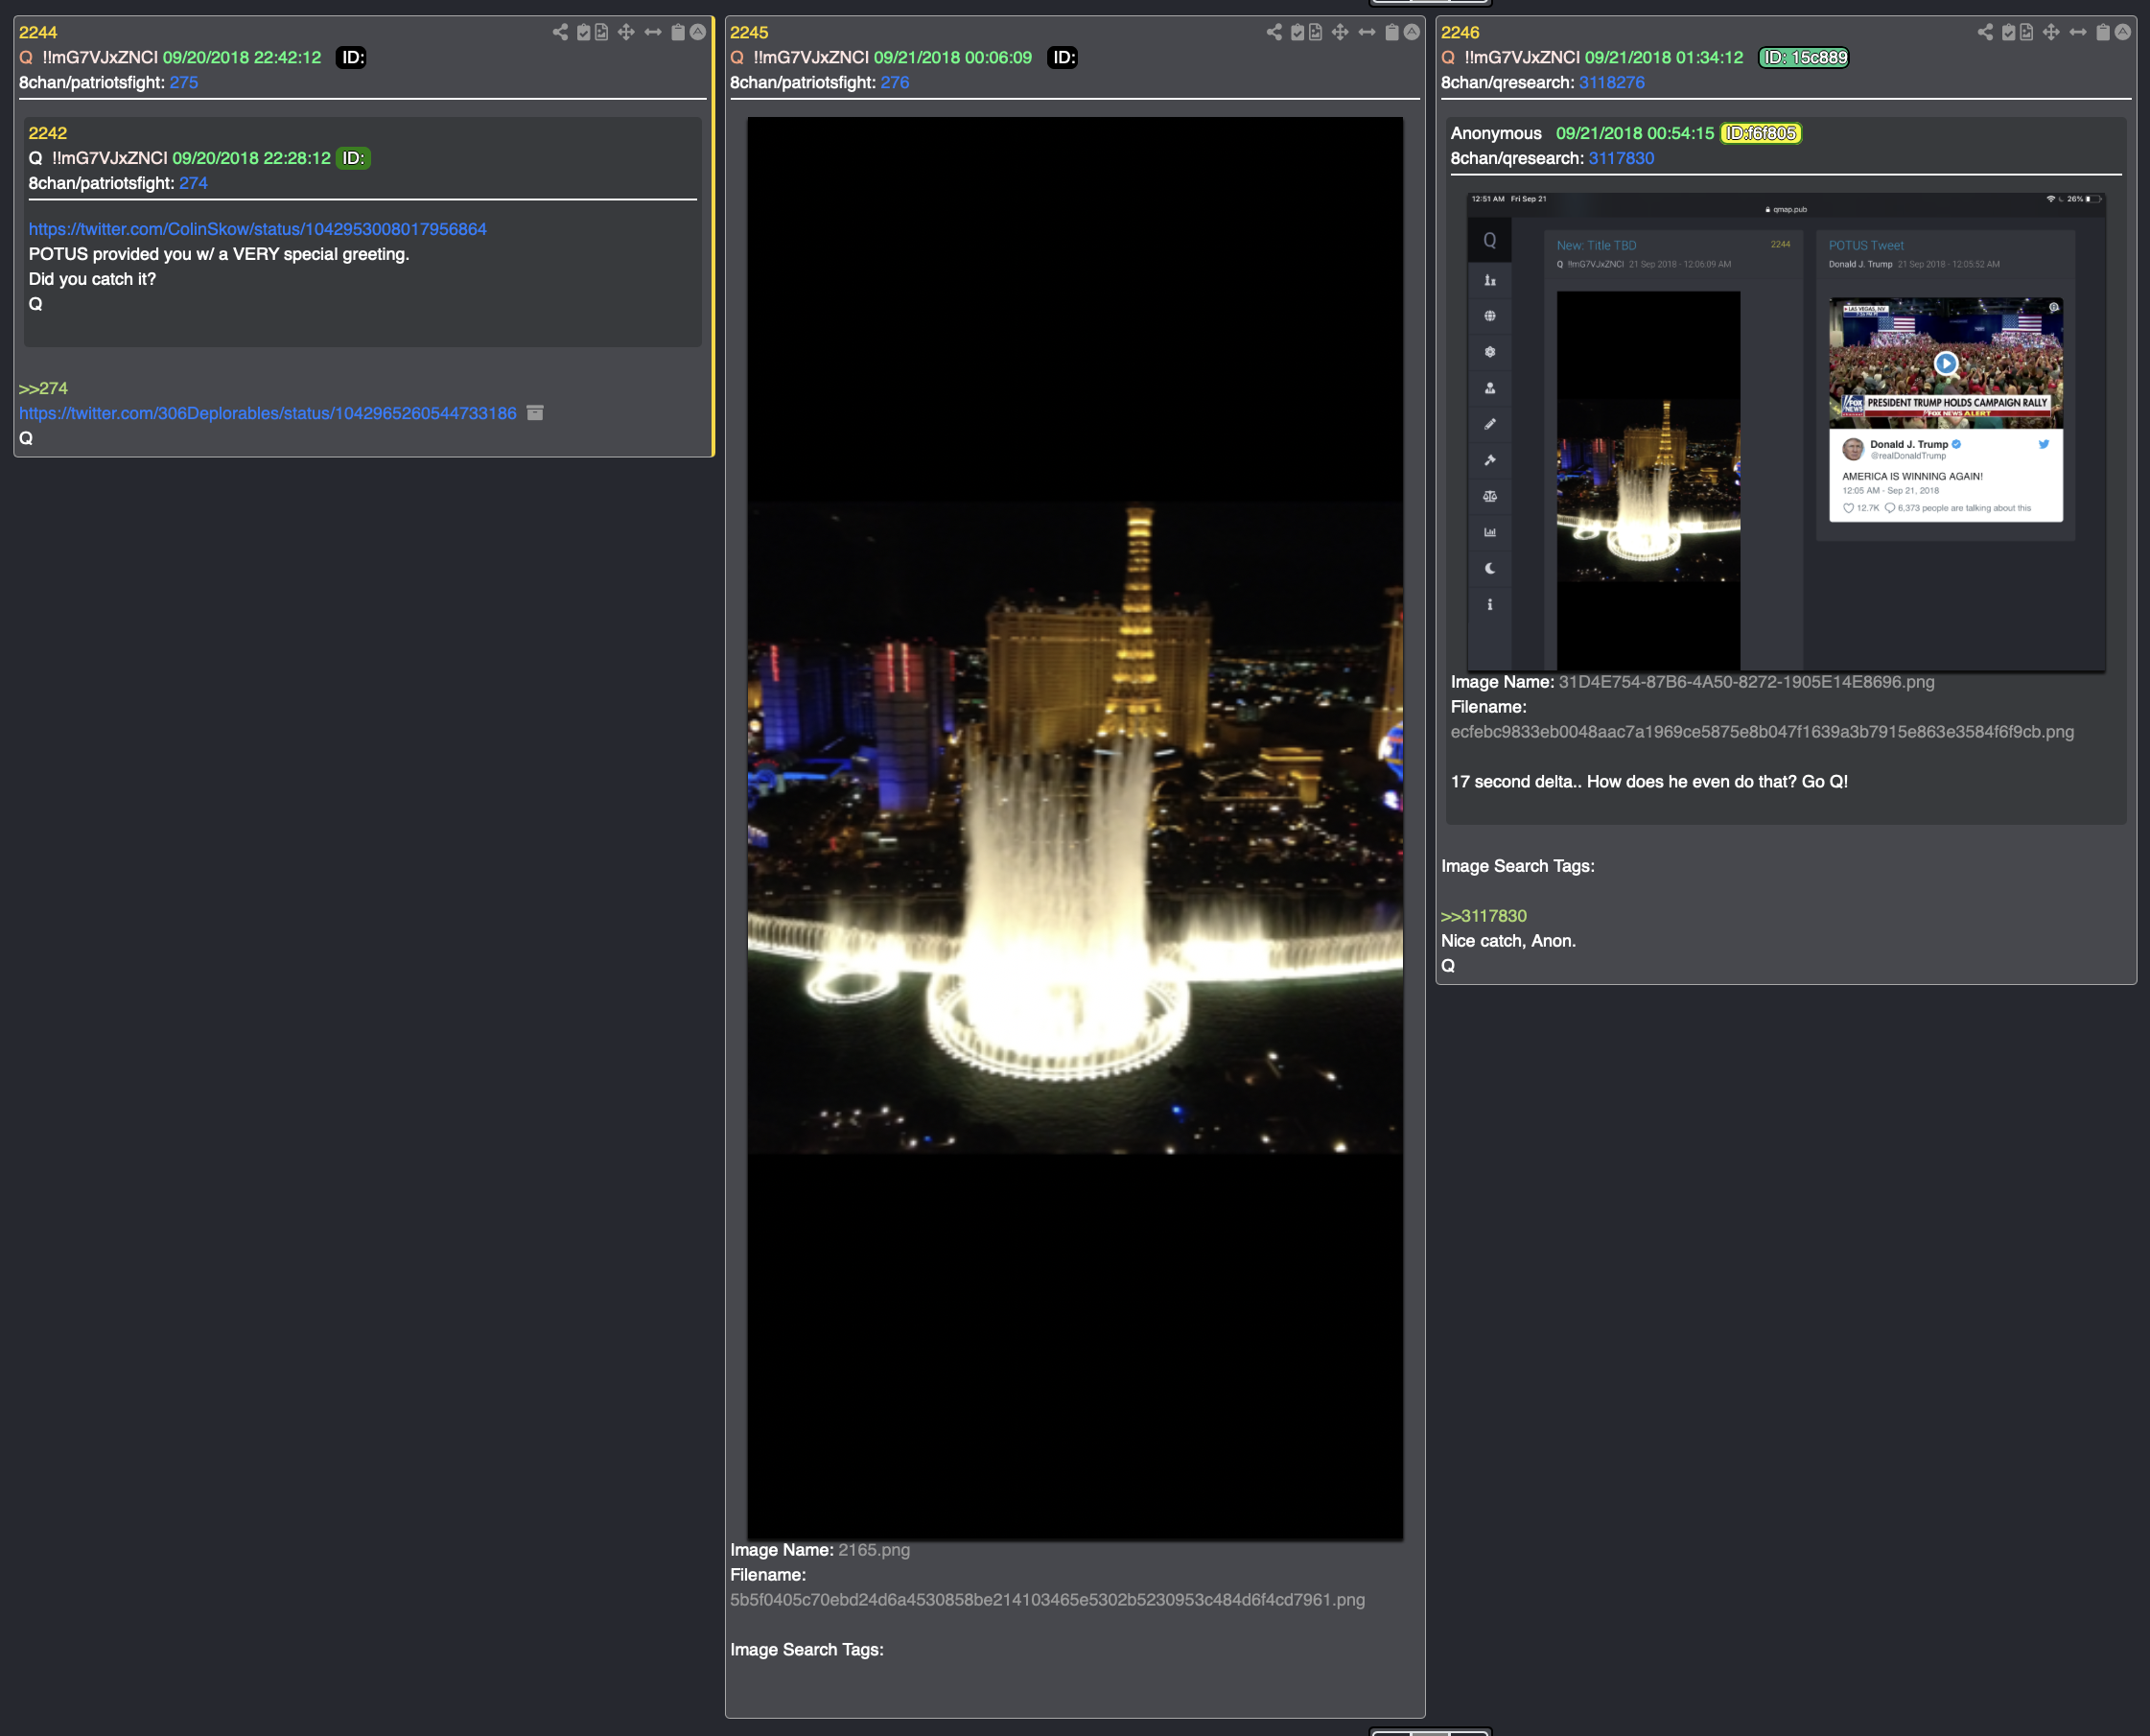This screenshot has width=2150, height=1736.
Task: Click image-file icon on post 2244
Action: [601, 32]
